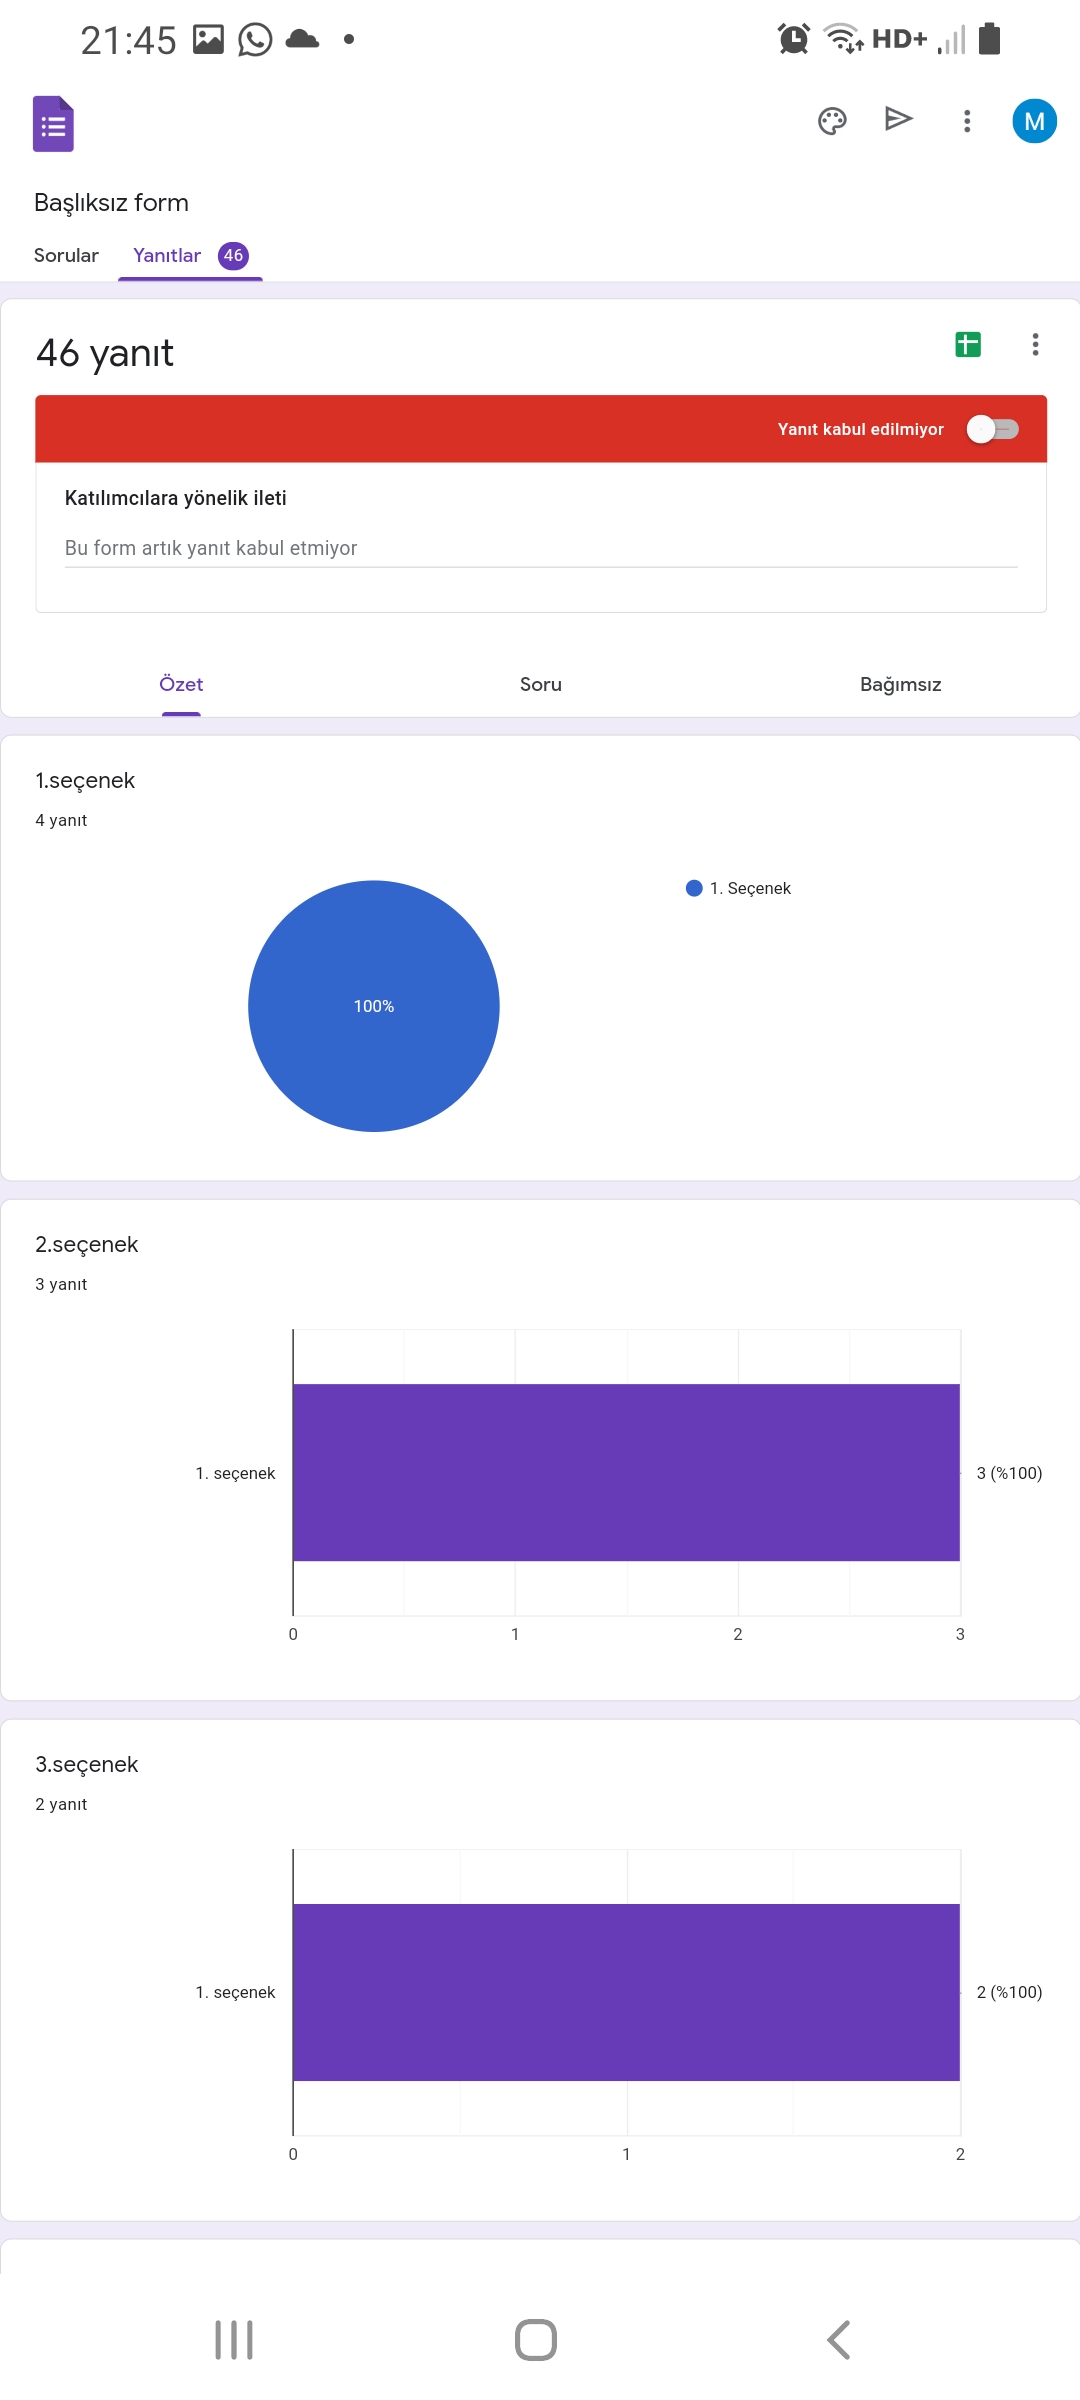Click the blue 100% pie chart

point(373,1006)
